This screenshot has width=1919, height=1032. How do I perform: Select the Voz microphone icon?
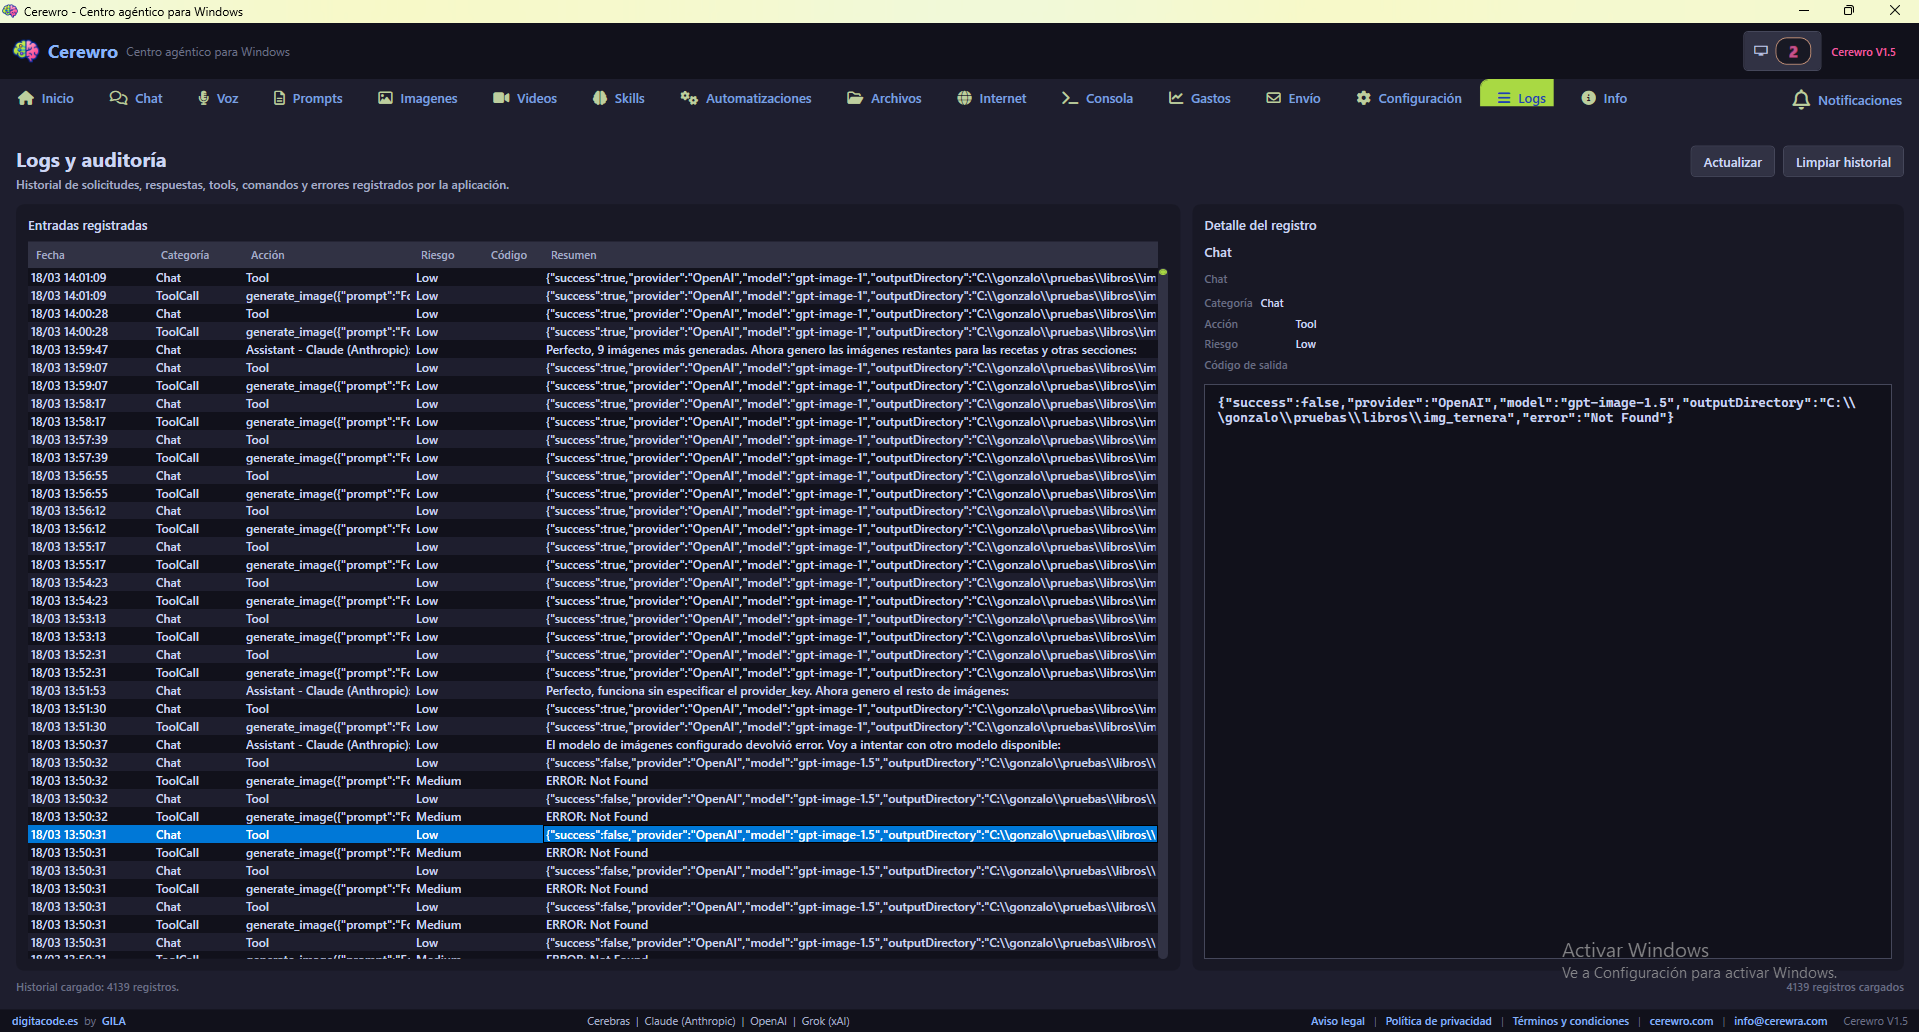203,97
